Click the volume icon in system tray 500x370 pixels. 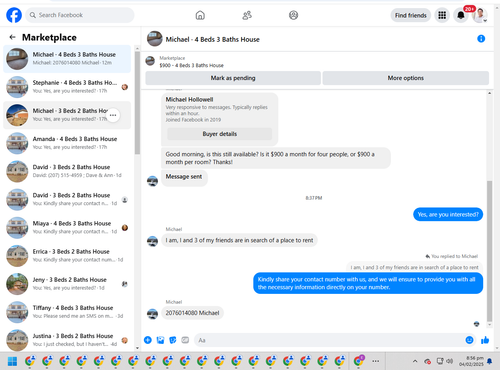click(x=450, y=361)
